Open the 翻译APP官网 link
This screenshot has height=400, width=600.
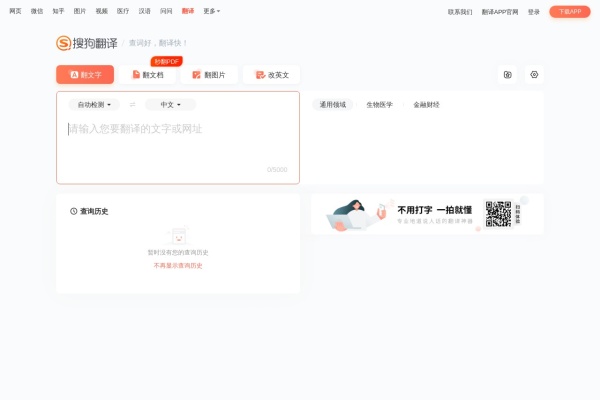(x=500, y=12)
